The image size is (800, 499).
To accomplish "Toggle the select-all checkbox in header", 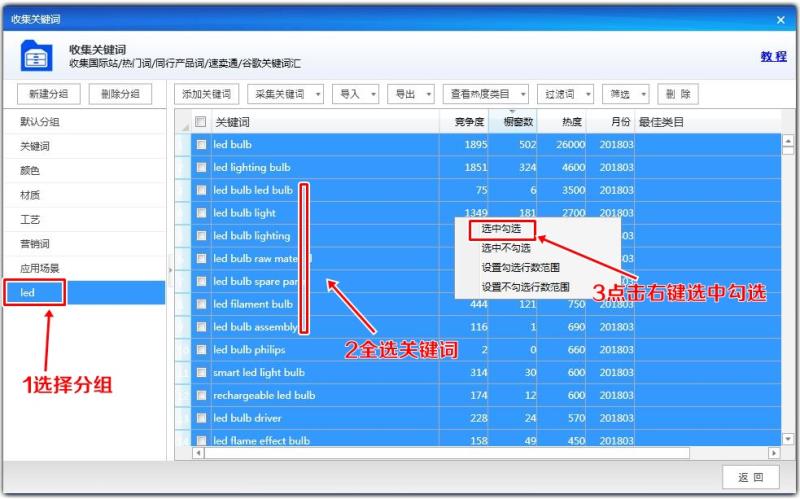I will click(201, 121).
